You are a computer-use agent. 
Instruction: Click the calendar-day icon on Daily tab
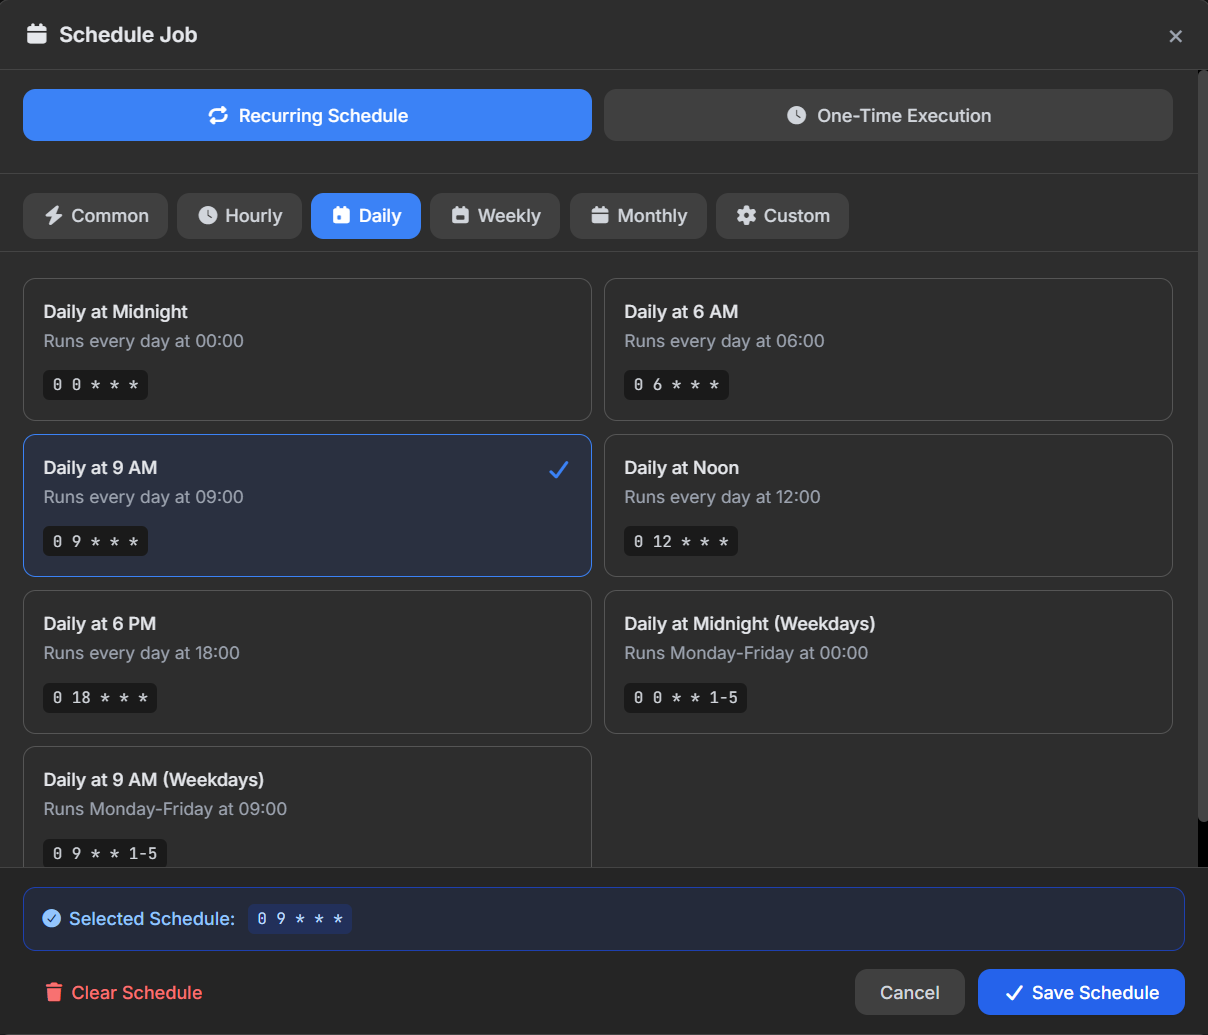[341, 215]
